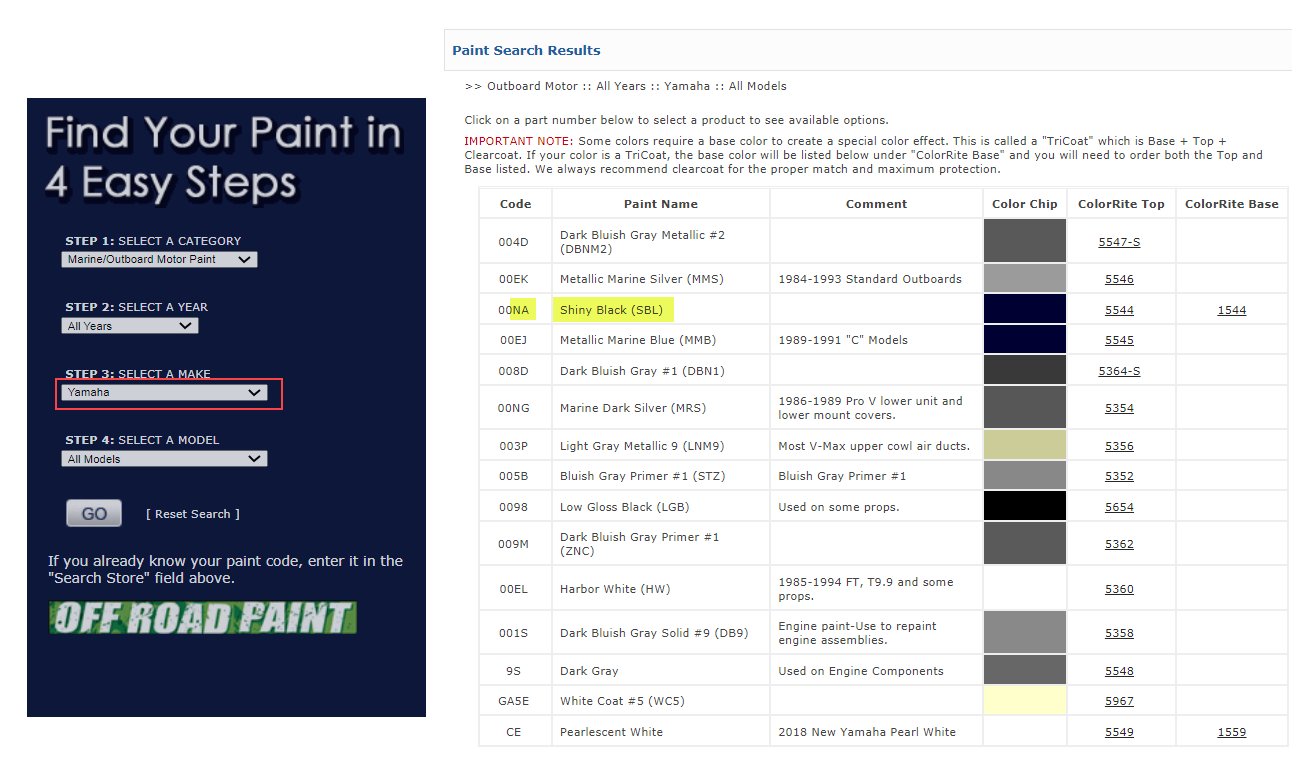1292x757 pixels.
Task: Select code 004D cell
Action: [x=515, y=242]
